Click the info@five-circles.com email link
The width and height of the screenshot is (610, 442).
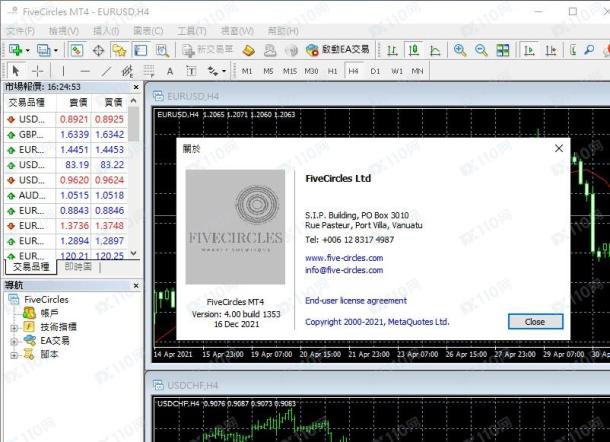click(344, 270)
